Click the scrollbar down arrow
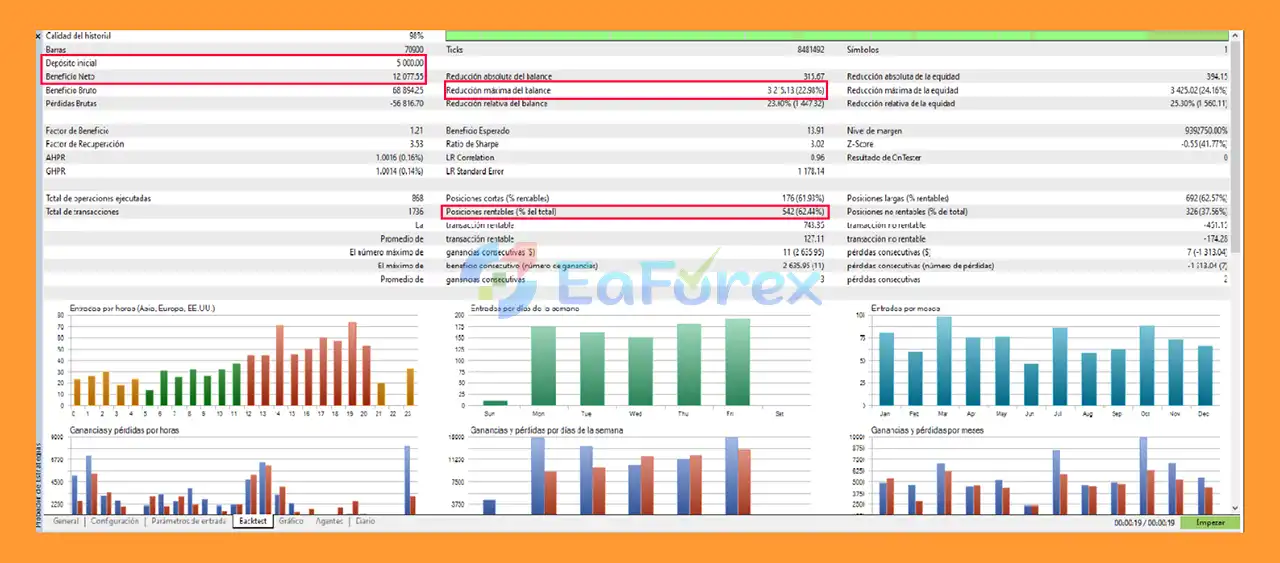 pyautogui.click(x=1236, y=508)
